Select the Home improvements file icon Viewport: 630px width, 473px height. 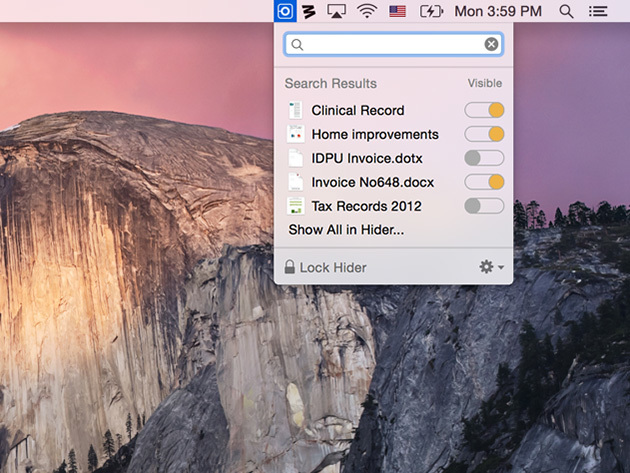(296, 134)
